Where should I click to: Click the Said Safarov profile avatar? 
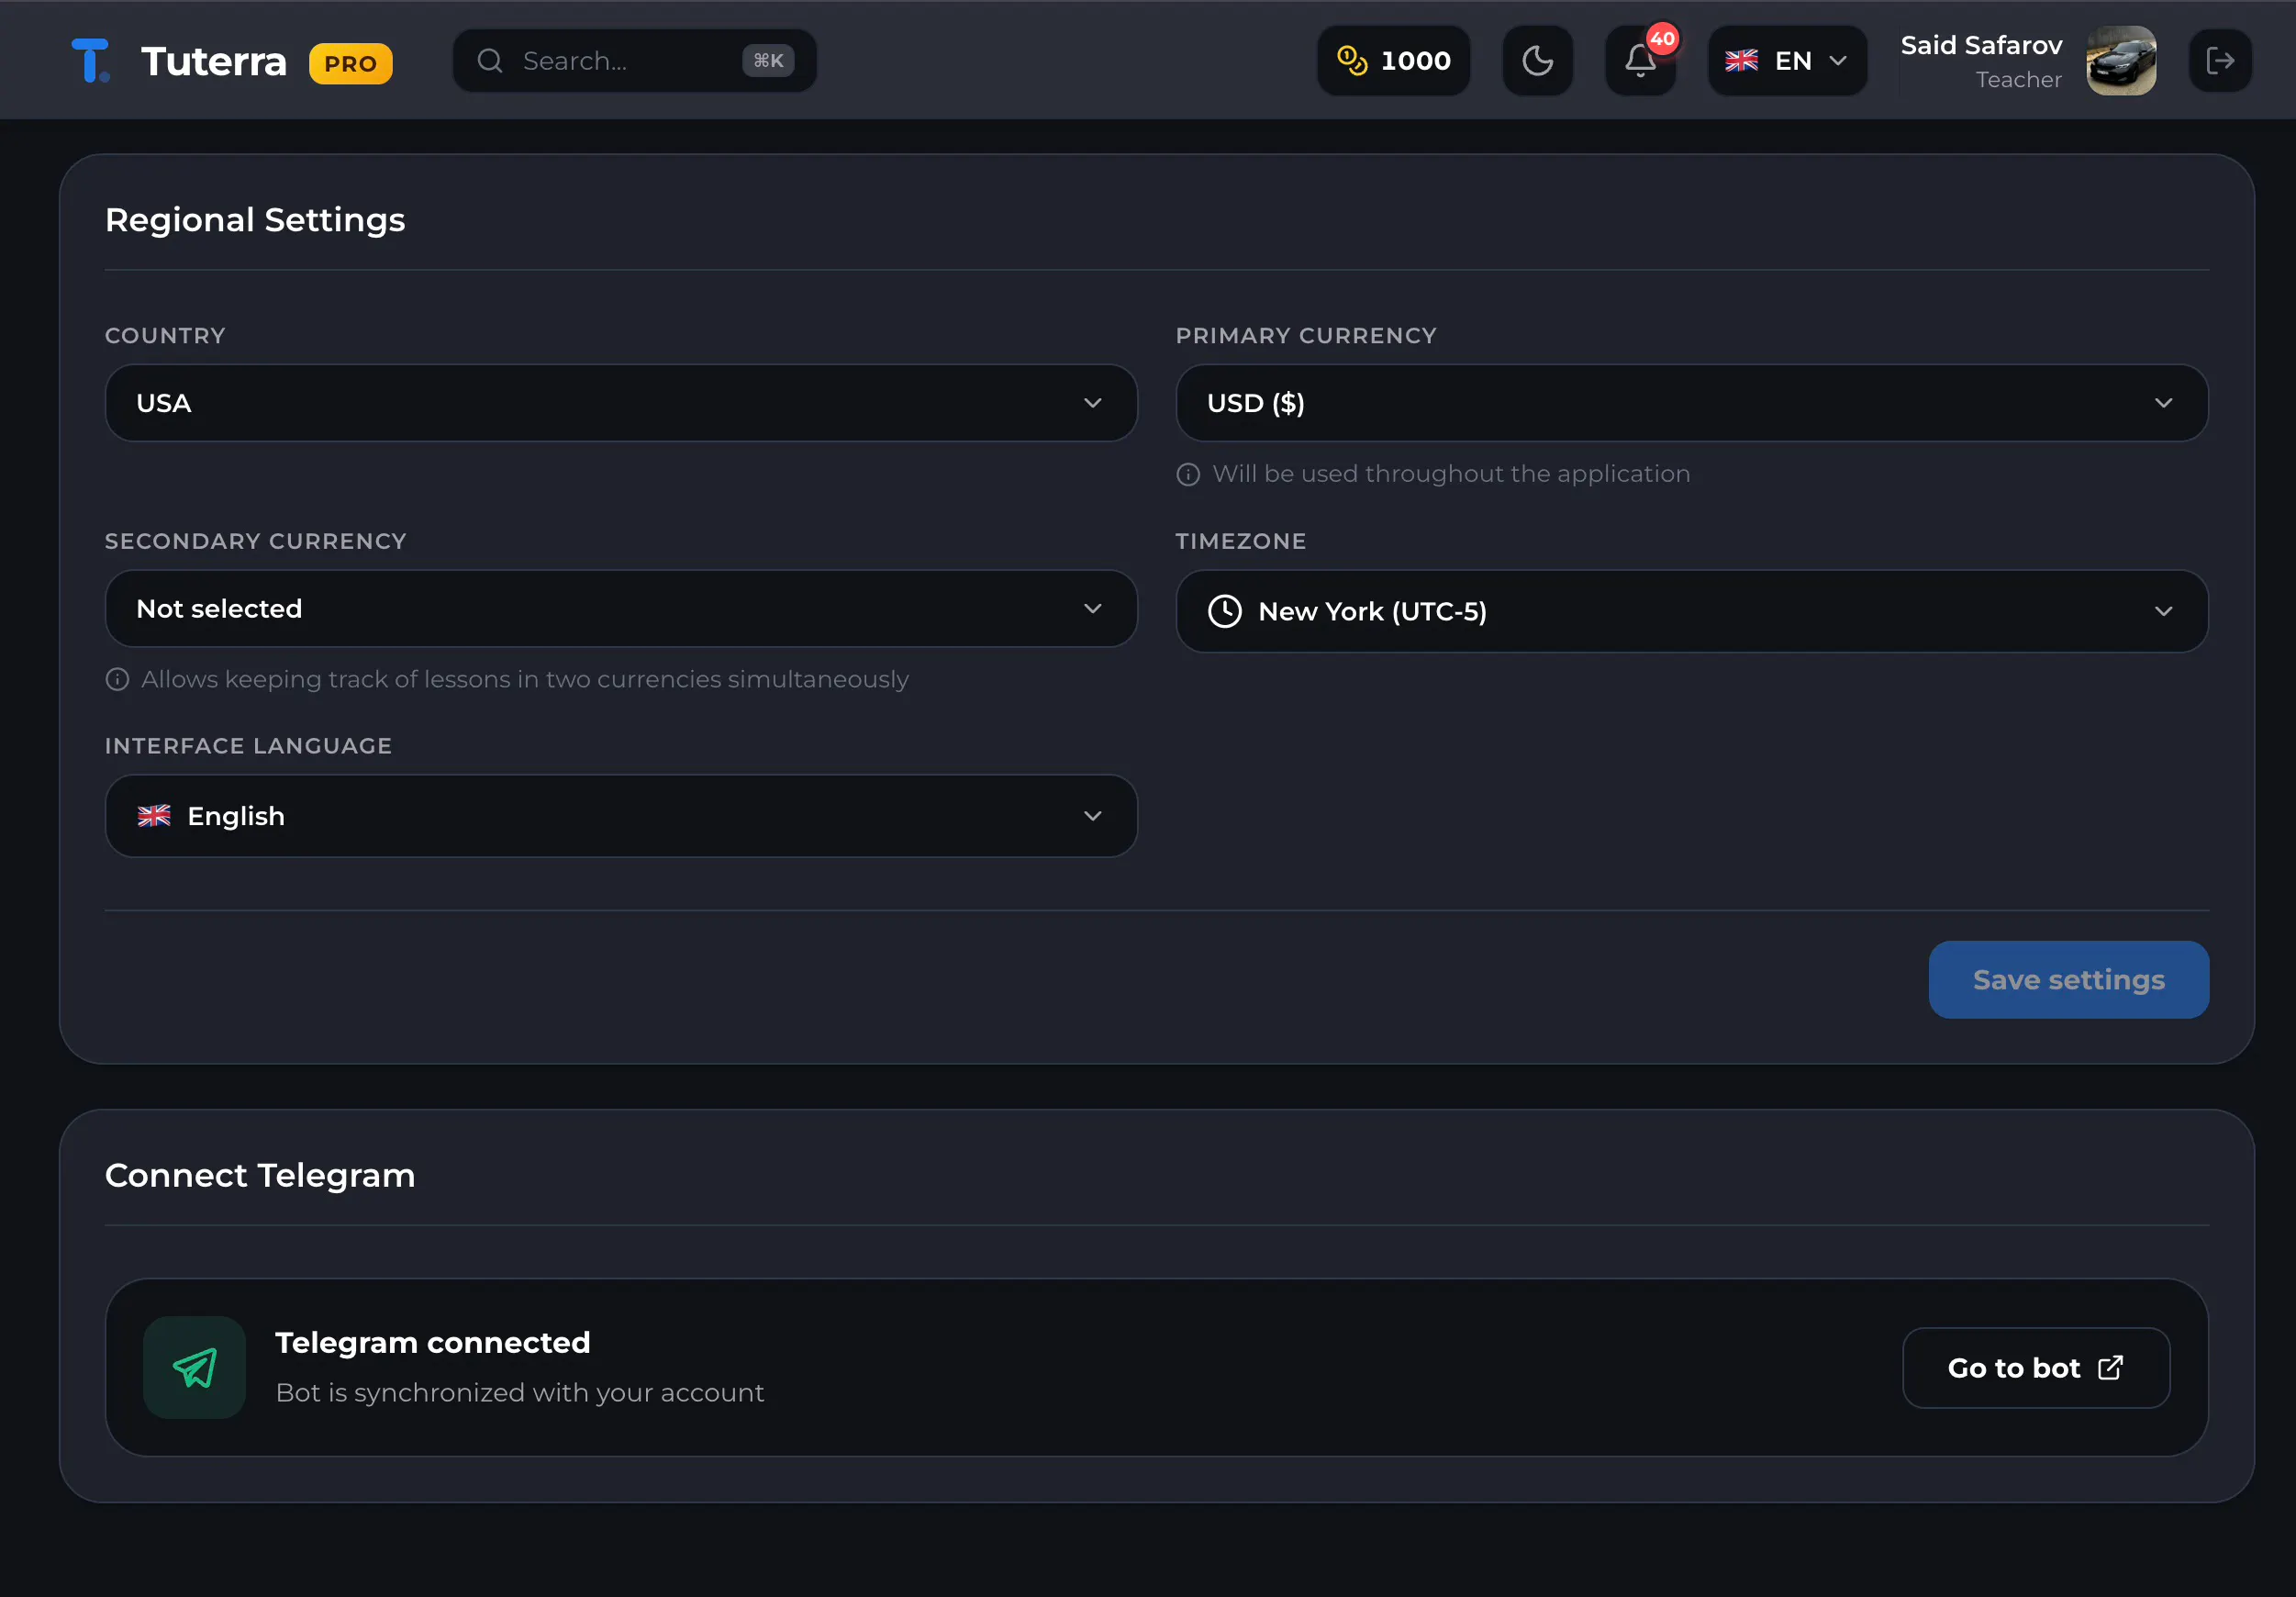pyautogui.click(x=2121, y=61)
